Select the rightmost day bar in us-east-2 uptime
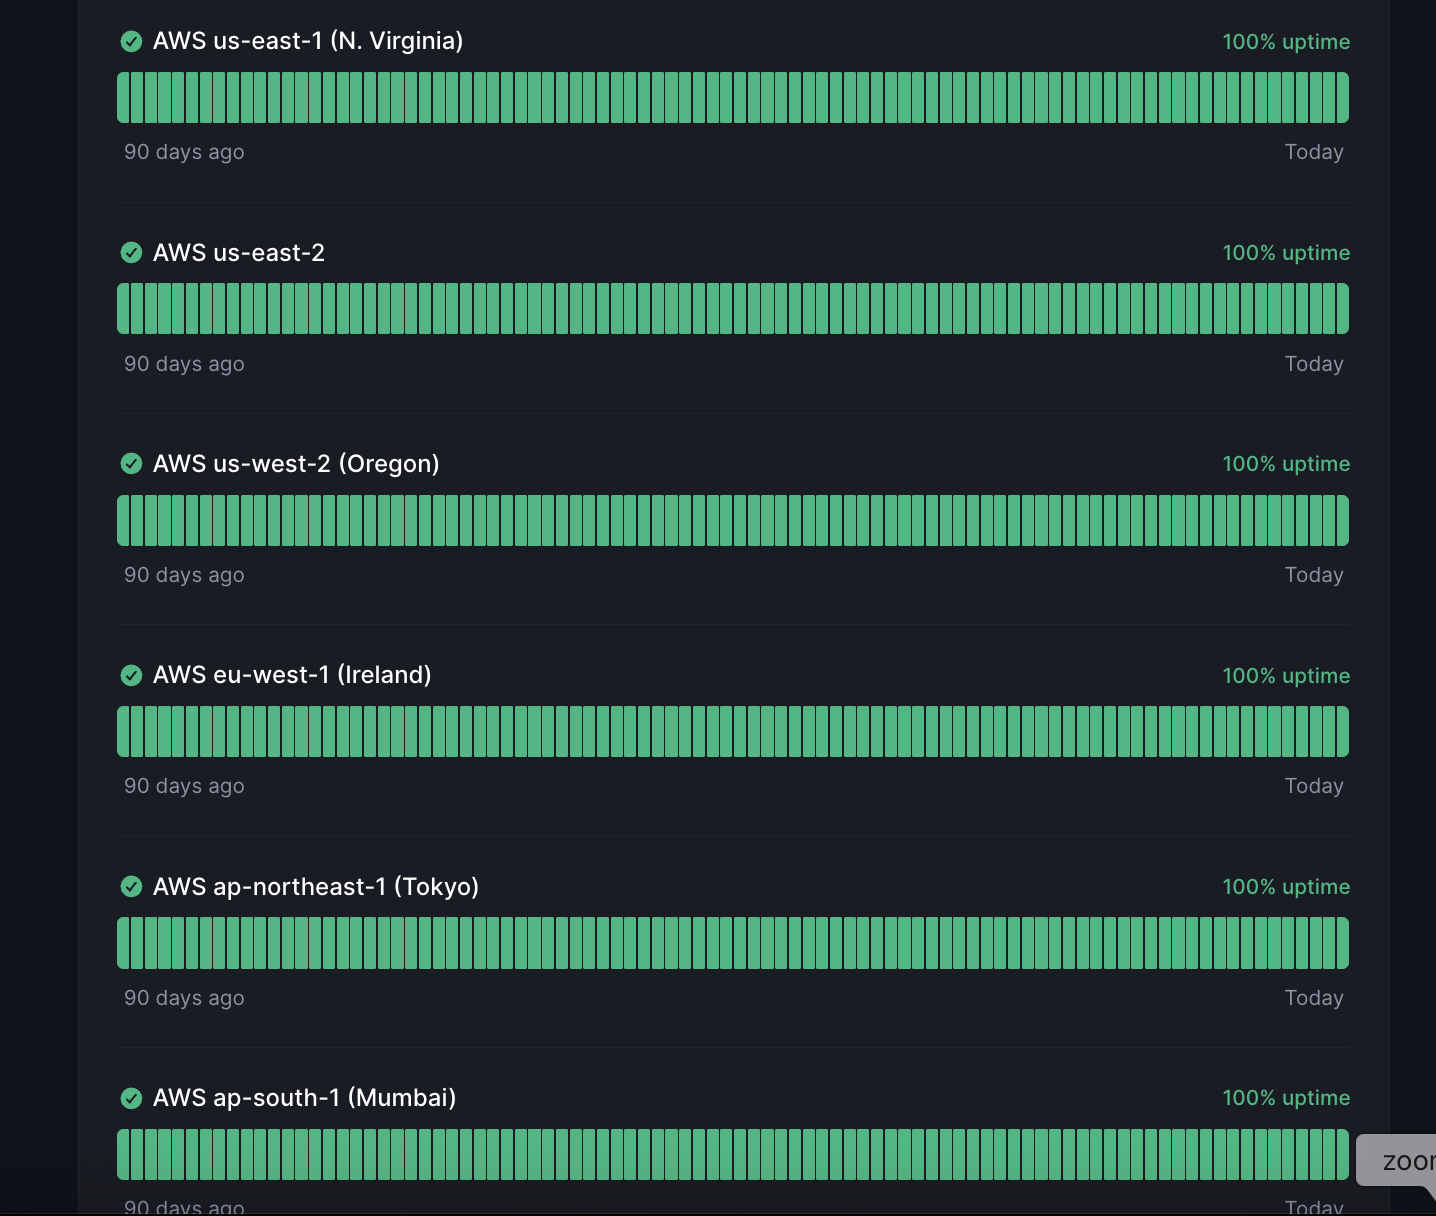 pos(1342,309)
